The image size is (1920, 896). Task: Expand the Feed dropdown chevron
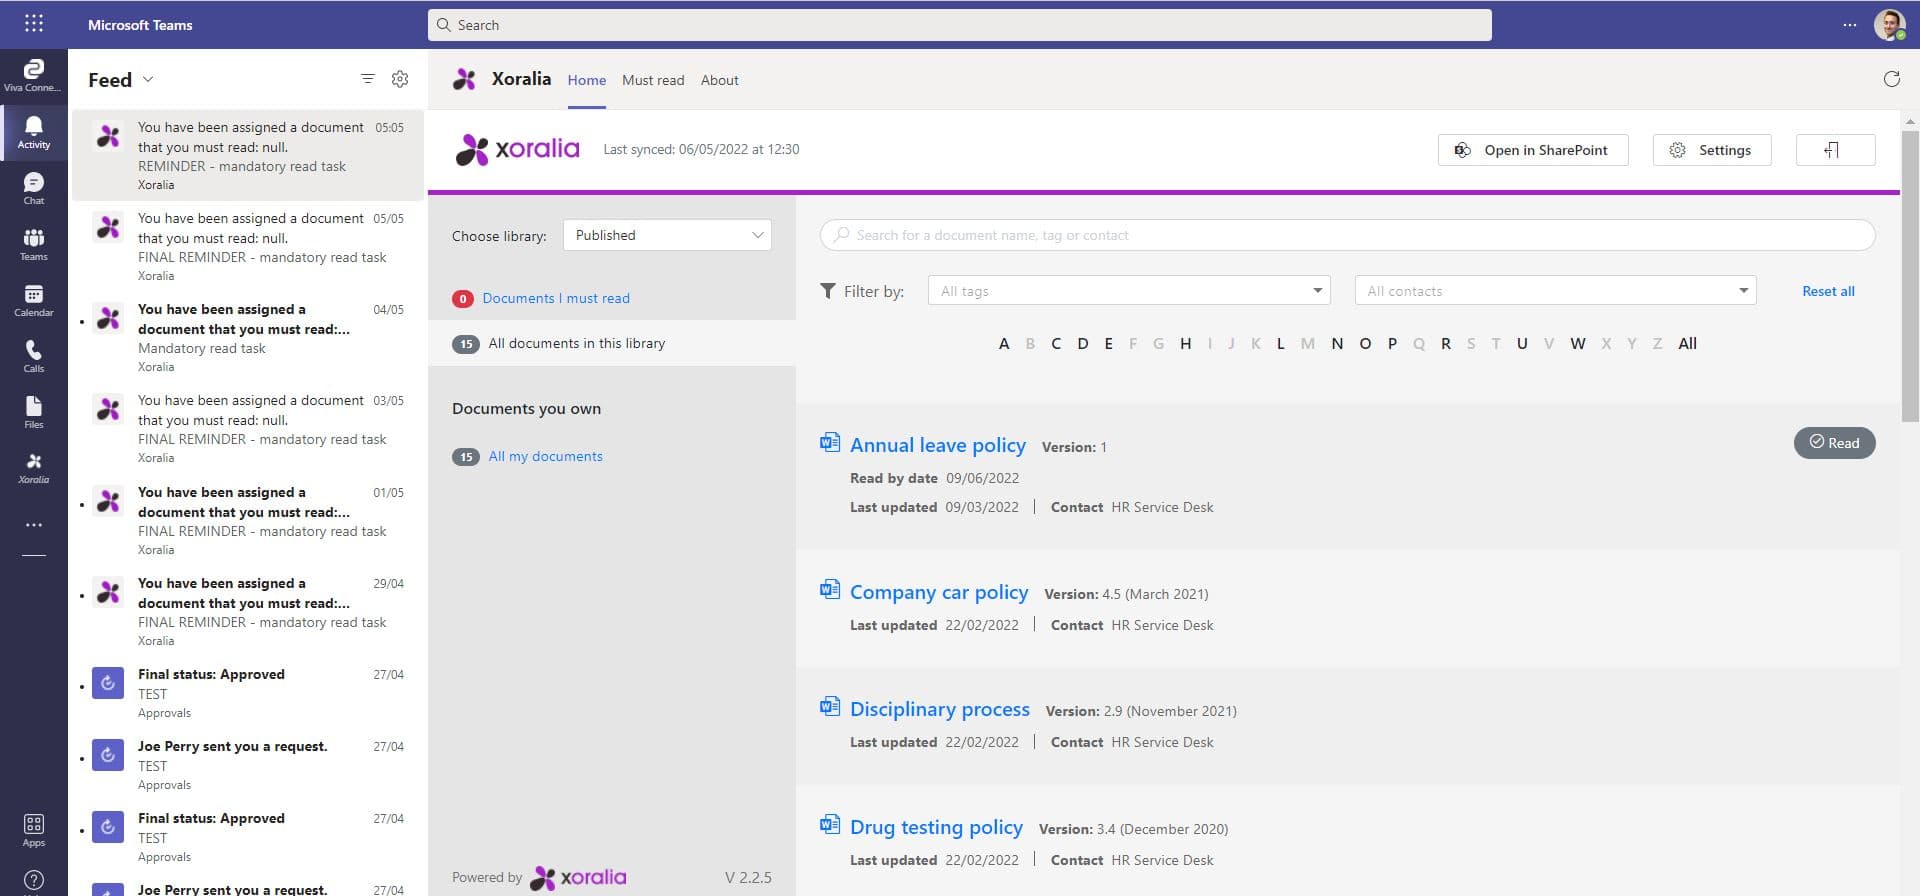pyautogui.click(x=148, y=79)
